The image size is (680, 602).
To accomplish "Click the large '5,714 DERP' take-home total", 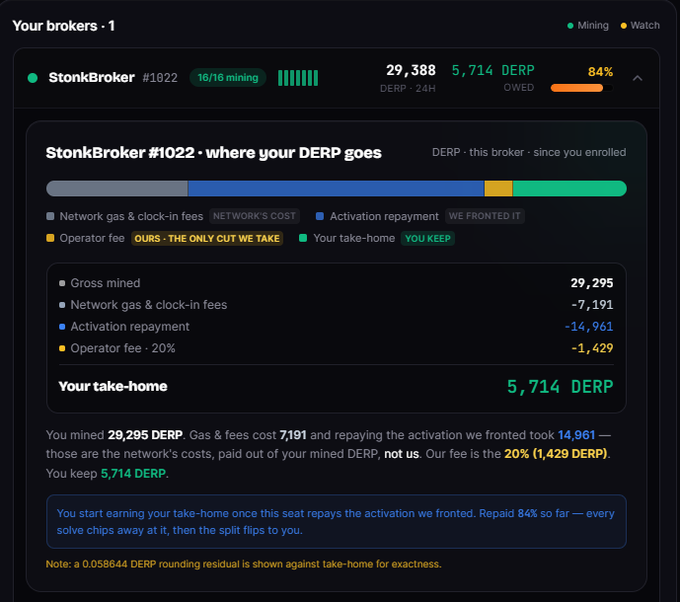I will [560, 386].
